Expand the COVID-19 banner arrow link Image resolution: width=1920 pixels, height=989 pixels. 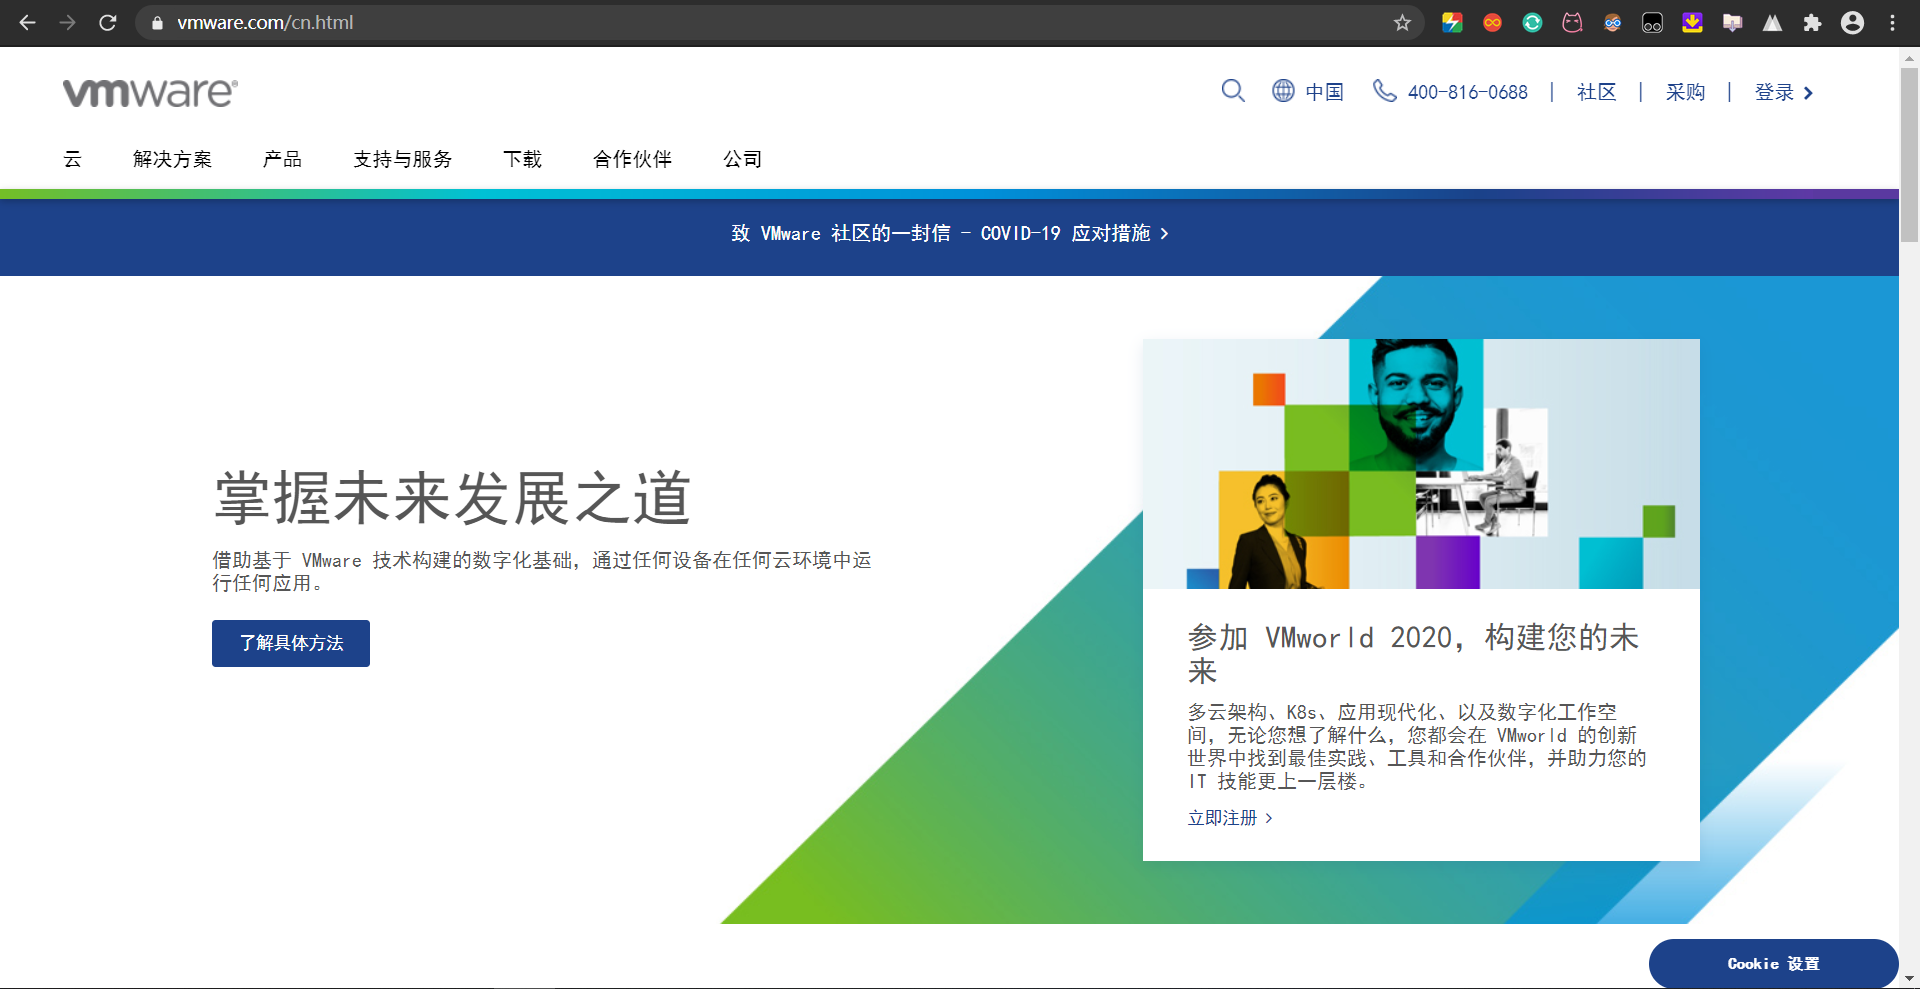tap(1164, 233)
